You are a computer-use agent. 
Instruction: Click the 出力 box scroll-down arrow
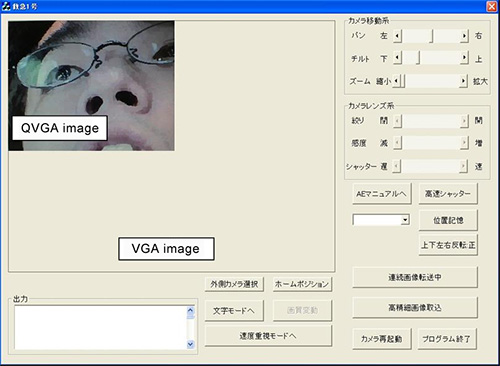click(190, 344)
